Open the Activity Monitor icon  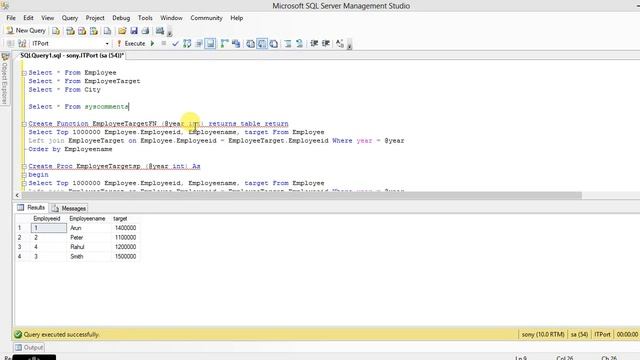[x=160, y=31]
